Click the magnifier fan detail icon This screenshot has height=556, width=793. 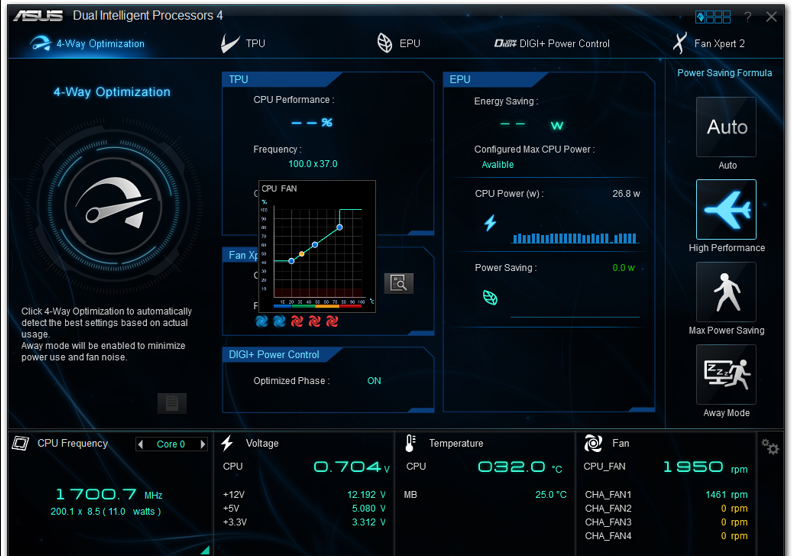tap(399, 283)
